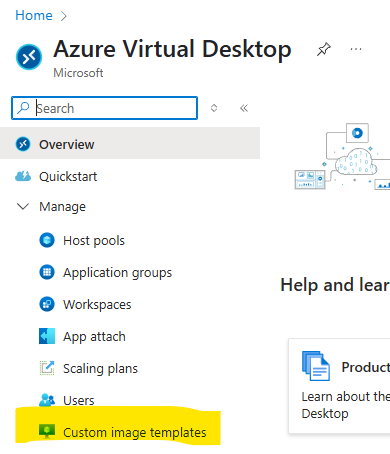Pin Azure Virtual Desktop to dashboard

click(x=324, y=49)
